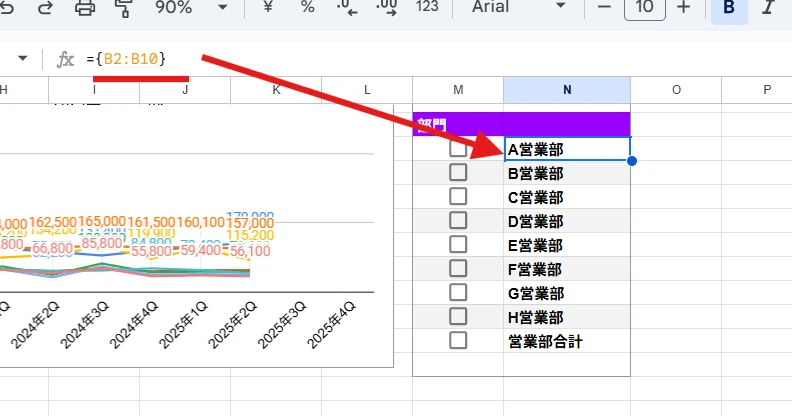This screenshot has width=792, height=416.
Task: Select cell containing H営業部
Action: click(567, 317)
